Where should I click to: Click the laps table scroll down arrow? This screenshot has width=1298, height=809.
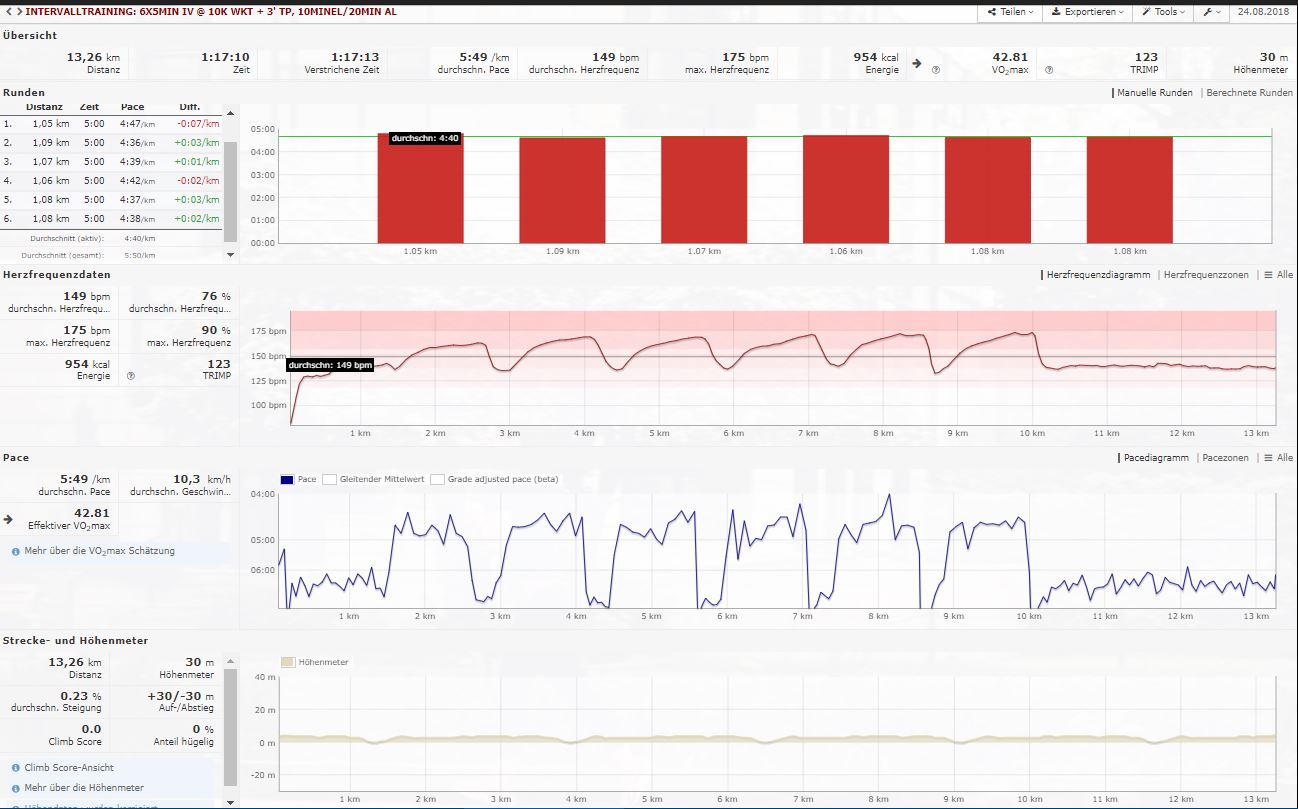pos(231,254)
